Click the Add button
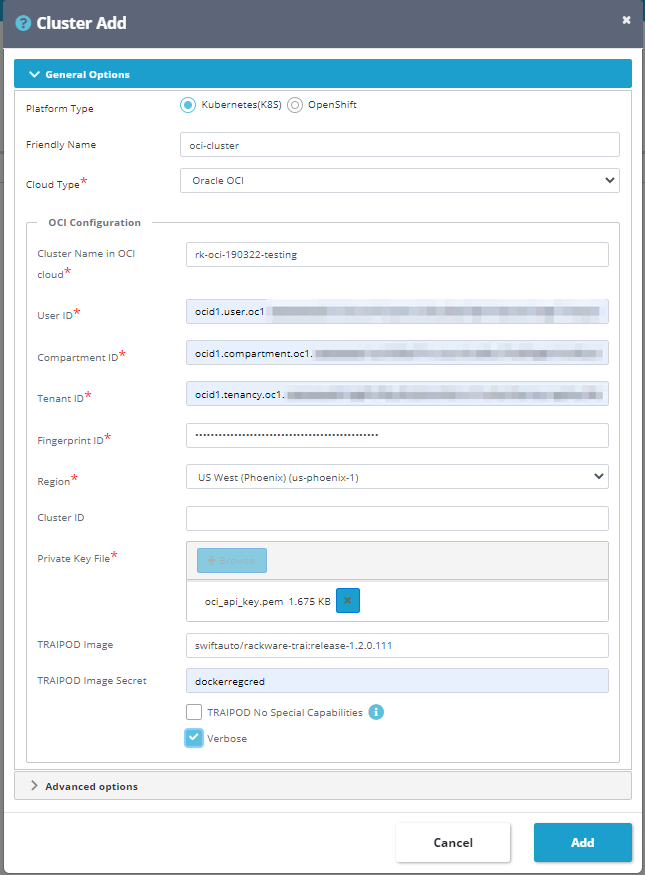This screenshot has width=645, height=875. (582, 842)
